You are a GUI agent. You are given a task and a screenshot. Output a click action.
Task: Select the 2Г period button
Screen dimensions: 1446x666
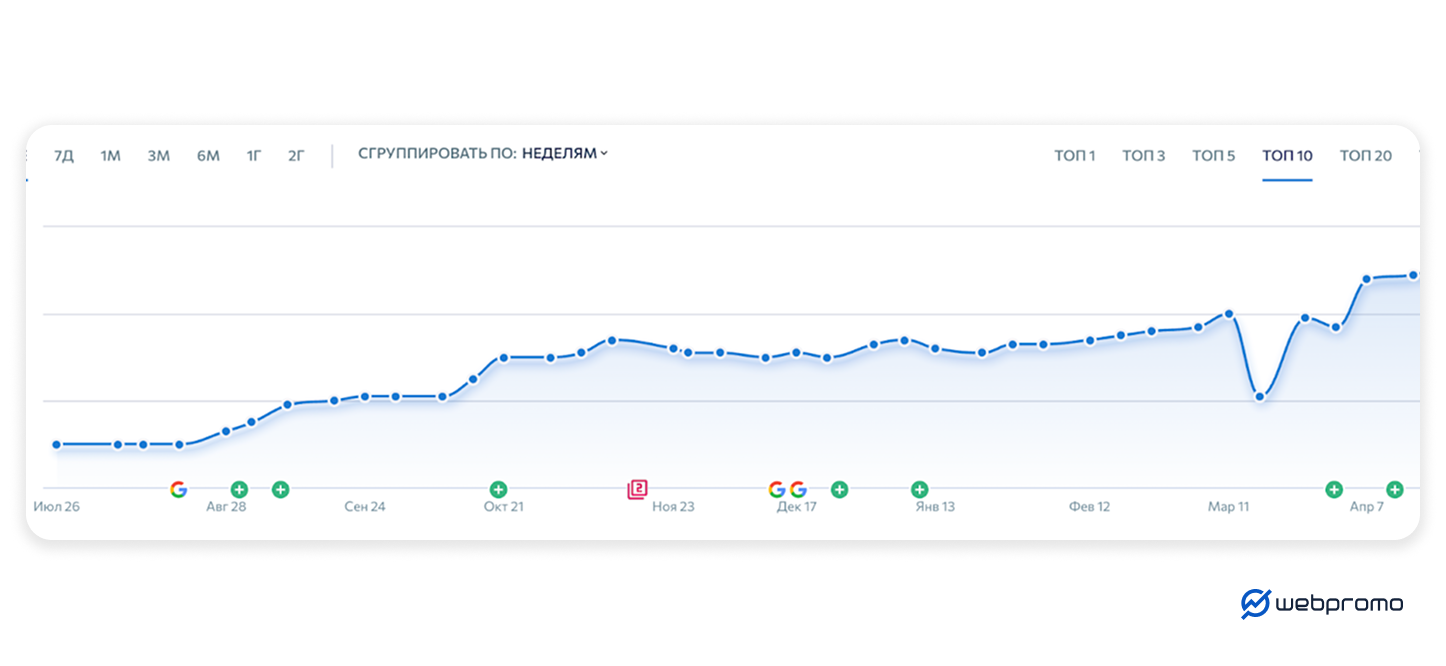(x=296, y=155)
